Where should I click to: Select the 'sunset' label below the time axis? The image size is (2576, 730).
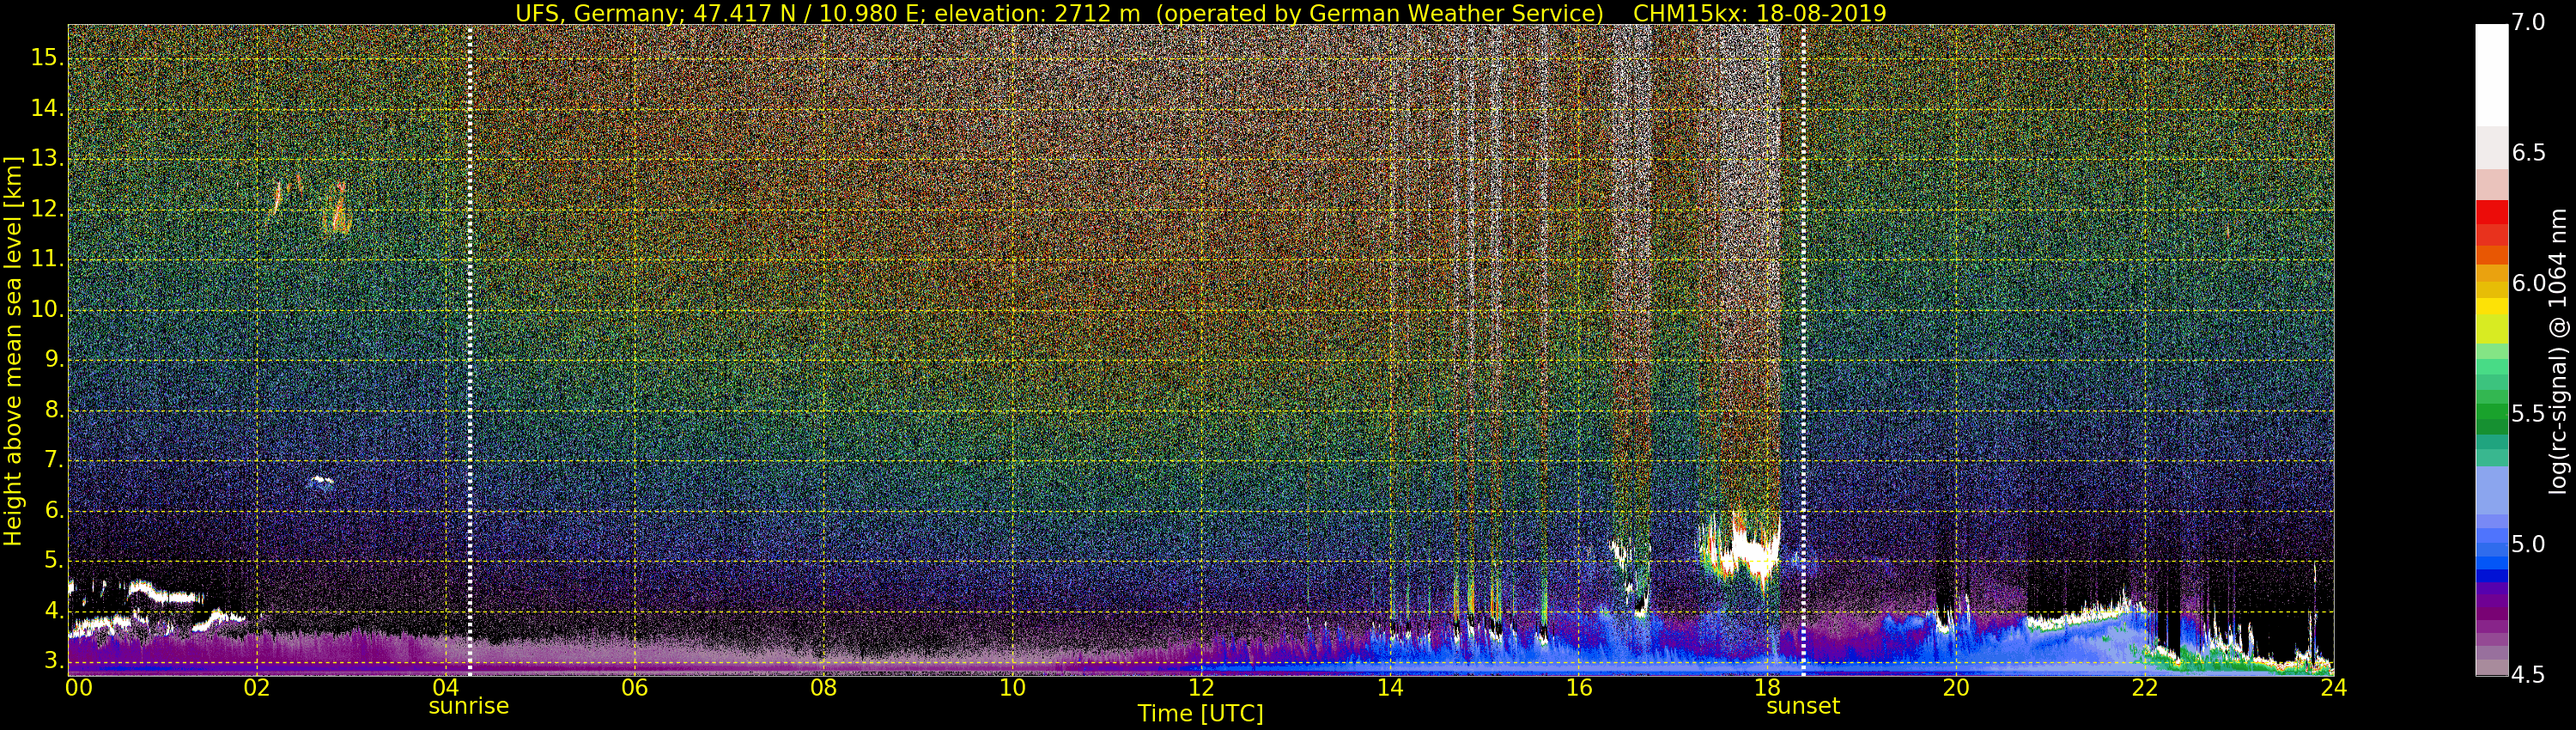[x=1803, y=706]
